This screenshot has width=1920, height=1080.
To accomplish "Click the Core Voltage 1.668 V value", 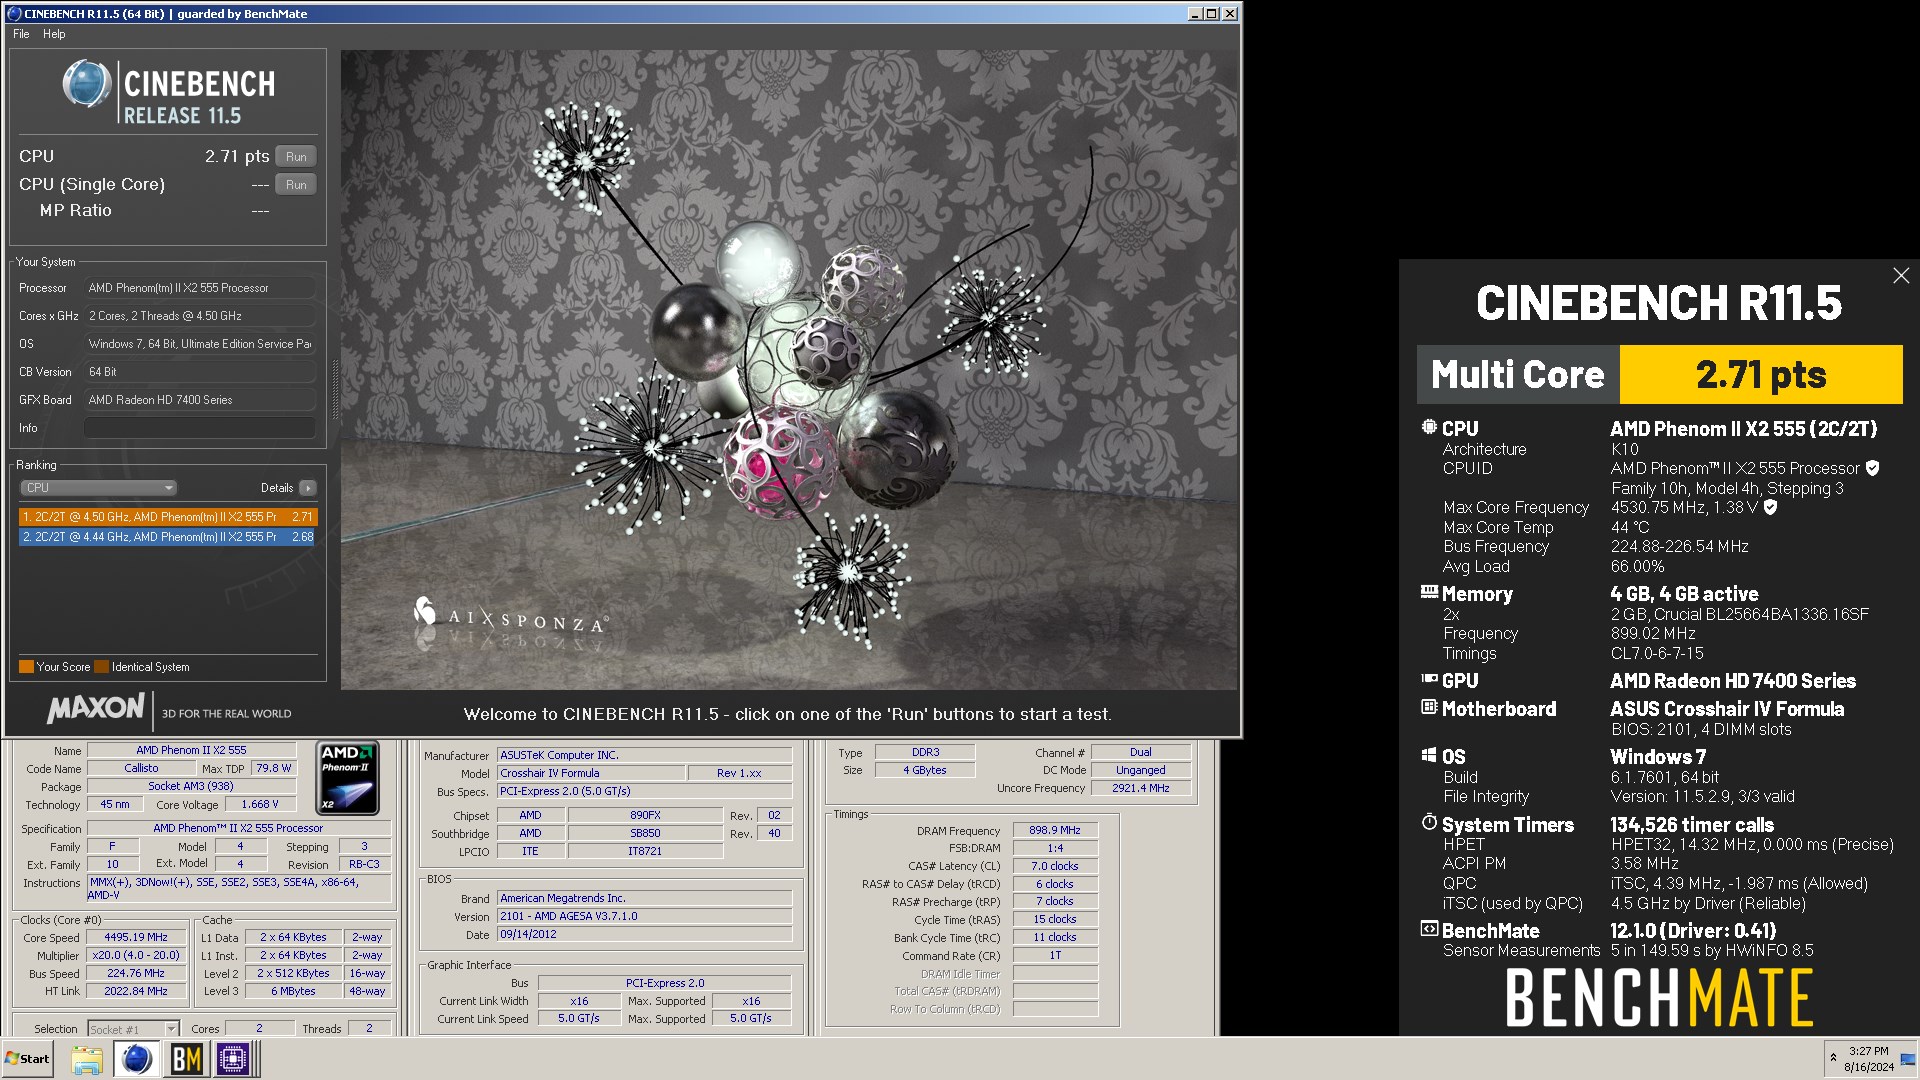I will (x=260, y=805).
